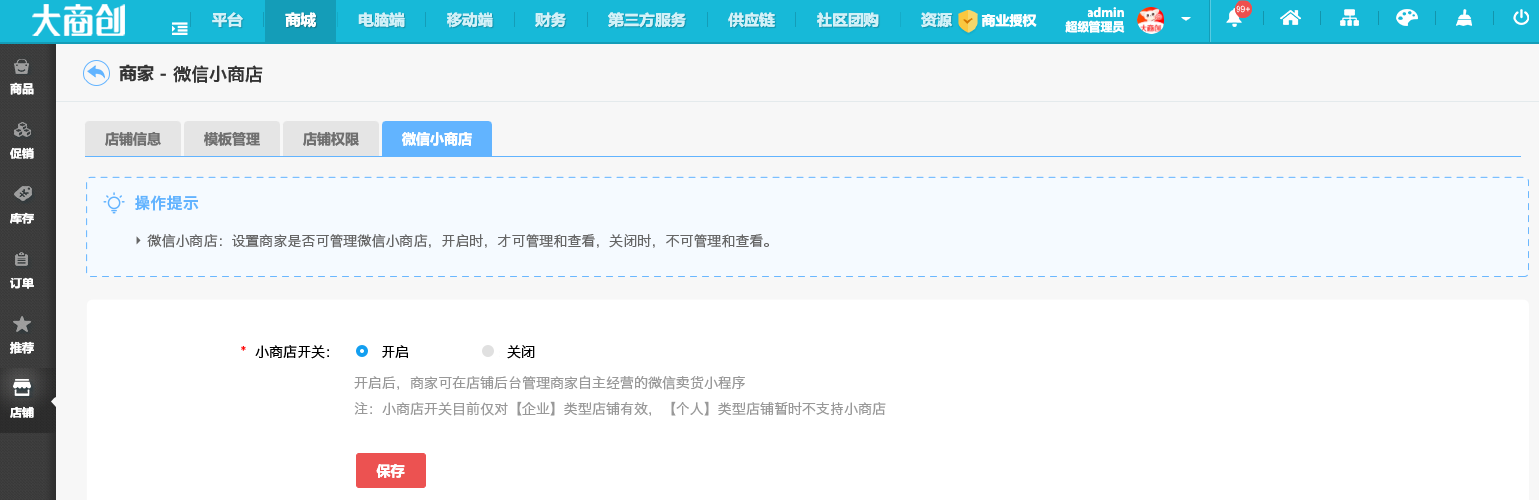Open the 推荐 sidebar section
The width and height of the screenshot is (1539, 500).
[22, 335]
